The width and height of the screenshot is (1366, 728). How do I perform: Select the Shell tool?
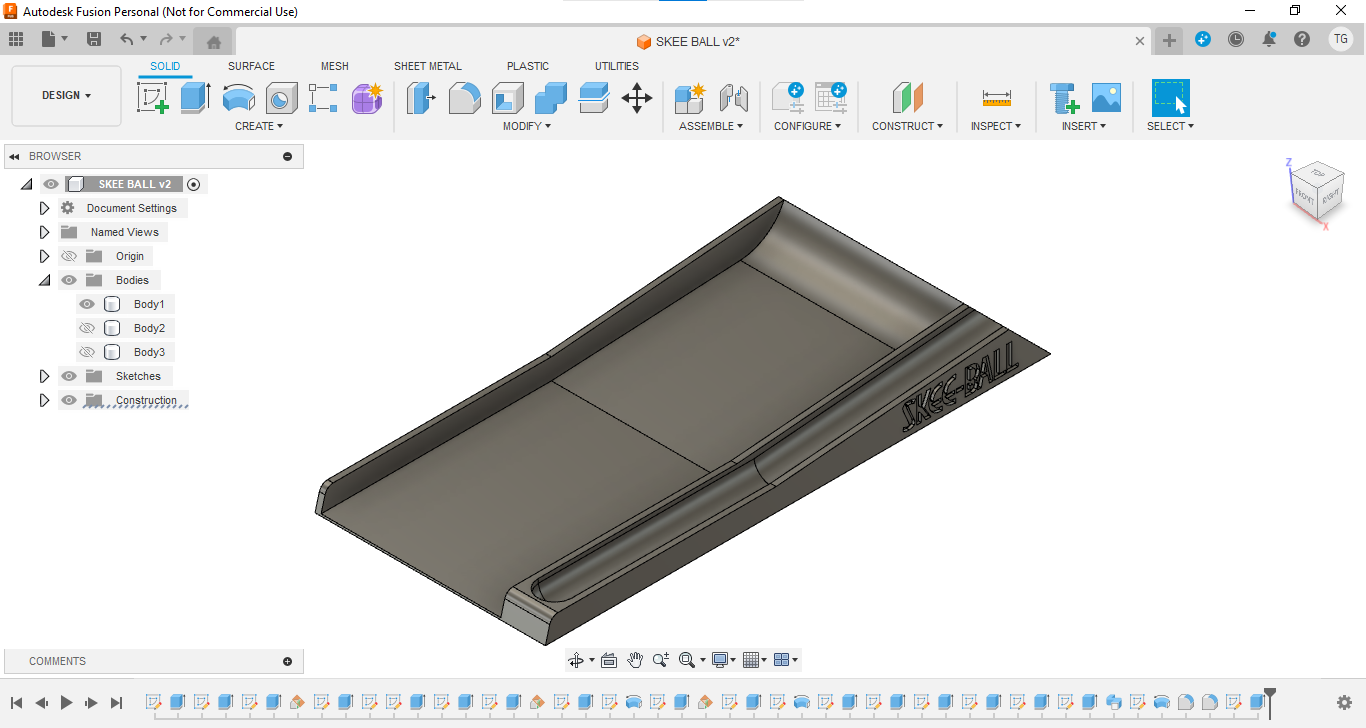point(508,98)
